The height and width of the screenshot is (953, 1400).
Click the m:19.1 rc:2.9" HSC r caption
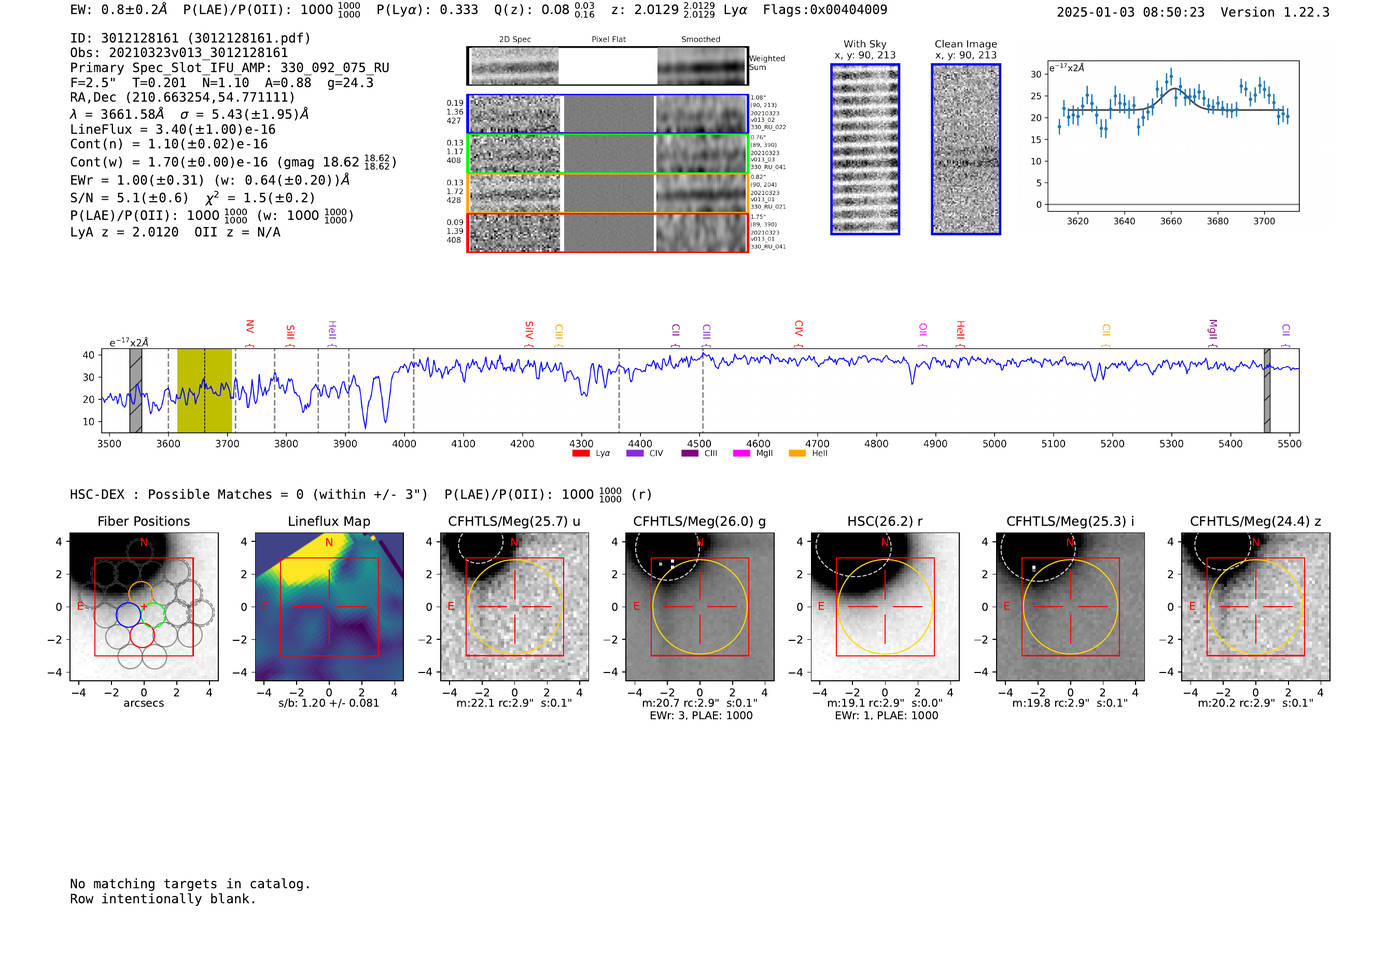point(885,703)
